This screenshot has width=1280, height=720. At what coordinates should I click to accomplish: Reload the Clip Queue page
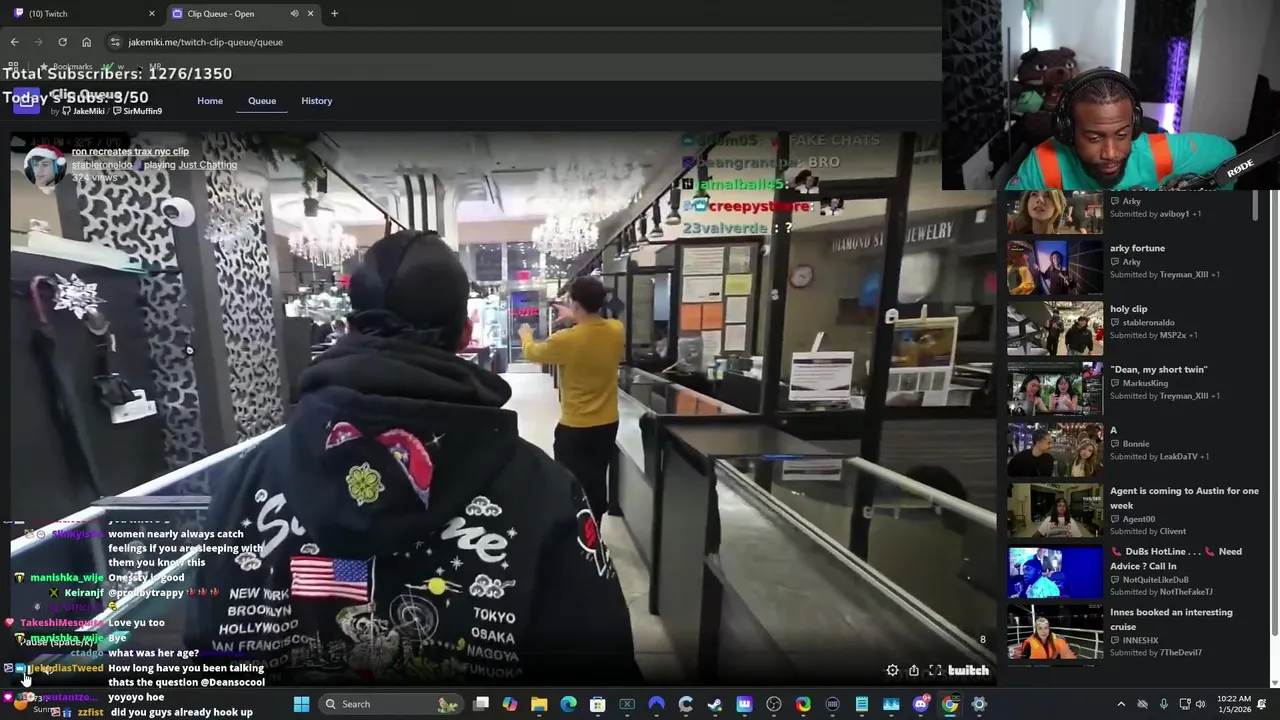coord(62,42)
